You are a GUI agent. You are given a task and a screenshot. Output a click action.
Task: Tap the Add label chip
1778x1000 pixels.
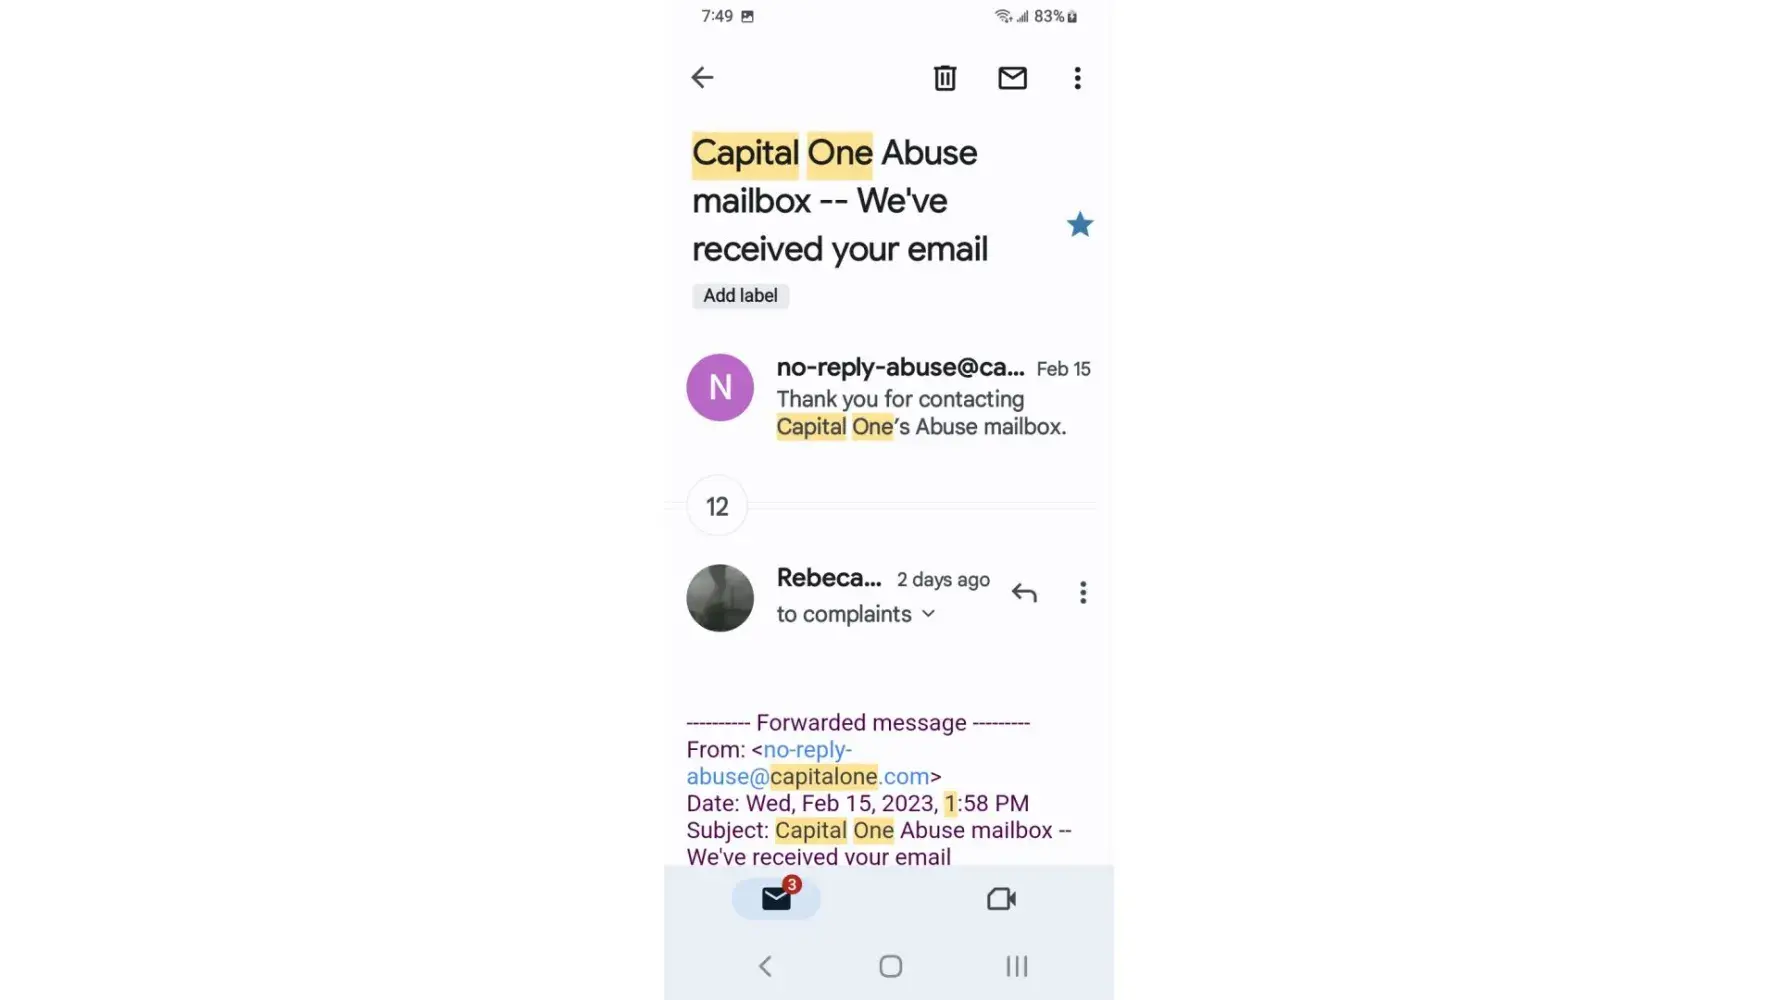740,296
